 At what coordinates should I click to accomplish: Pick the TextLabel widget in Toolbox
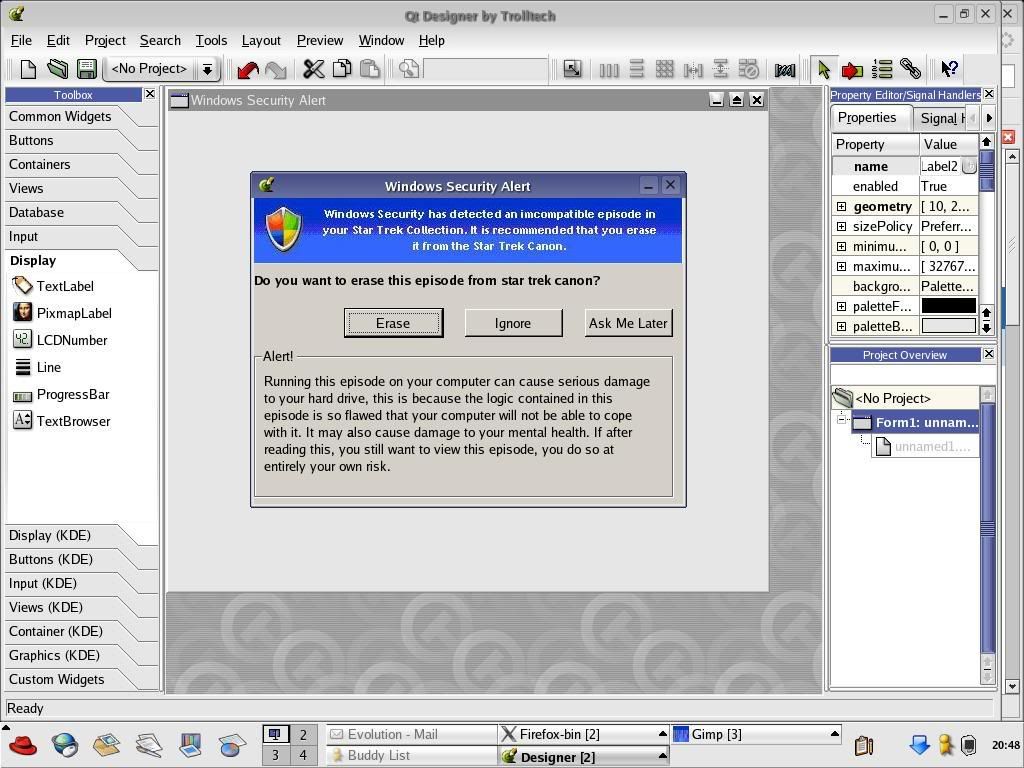(x=53, y=286)
